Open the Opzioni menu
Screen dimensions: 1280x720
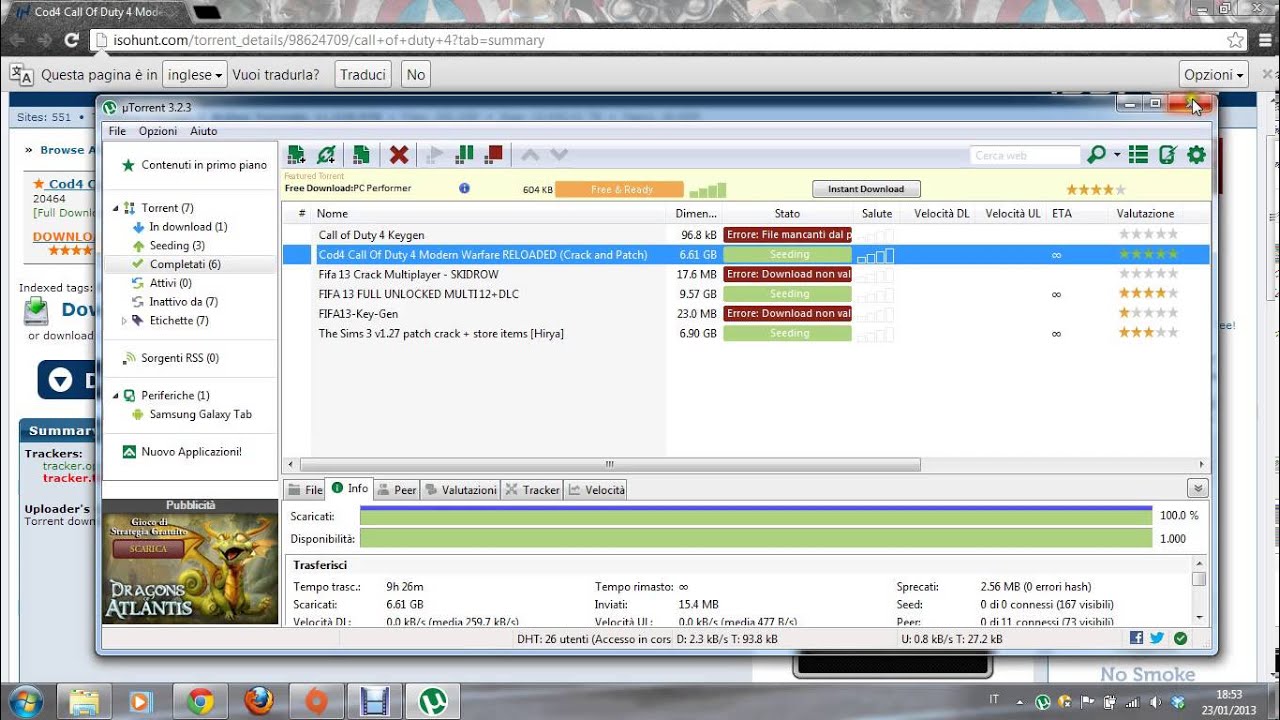point(158,131)
